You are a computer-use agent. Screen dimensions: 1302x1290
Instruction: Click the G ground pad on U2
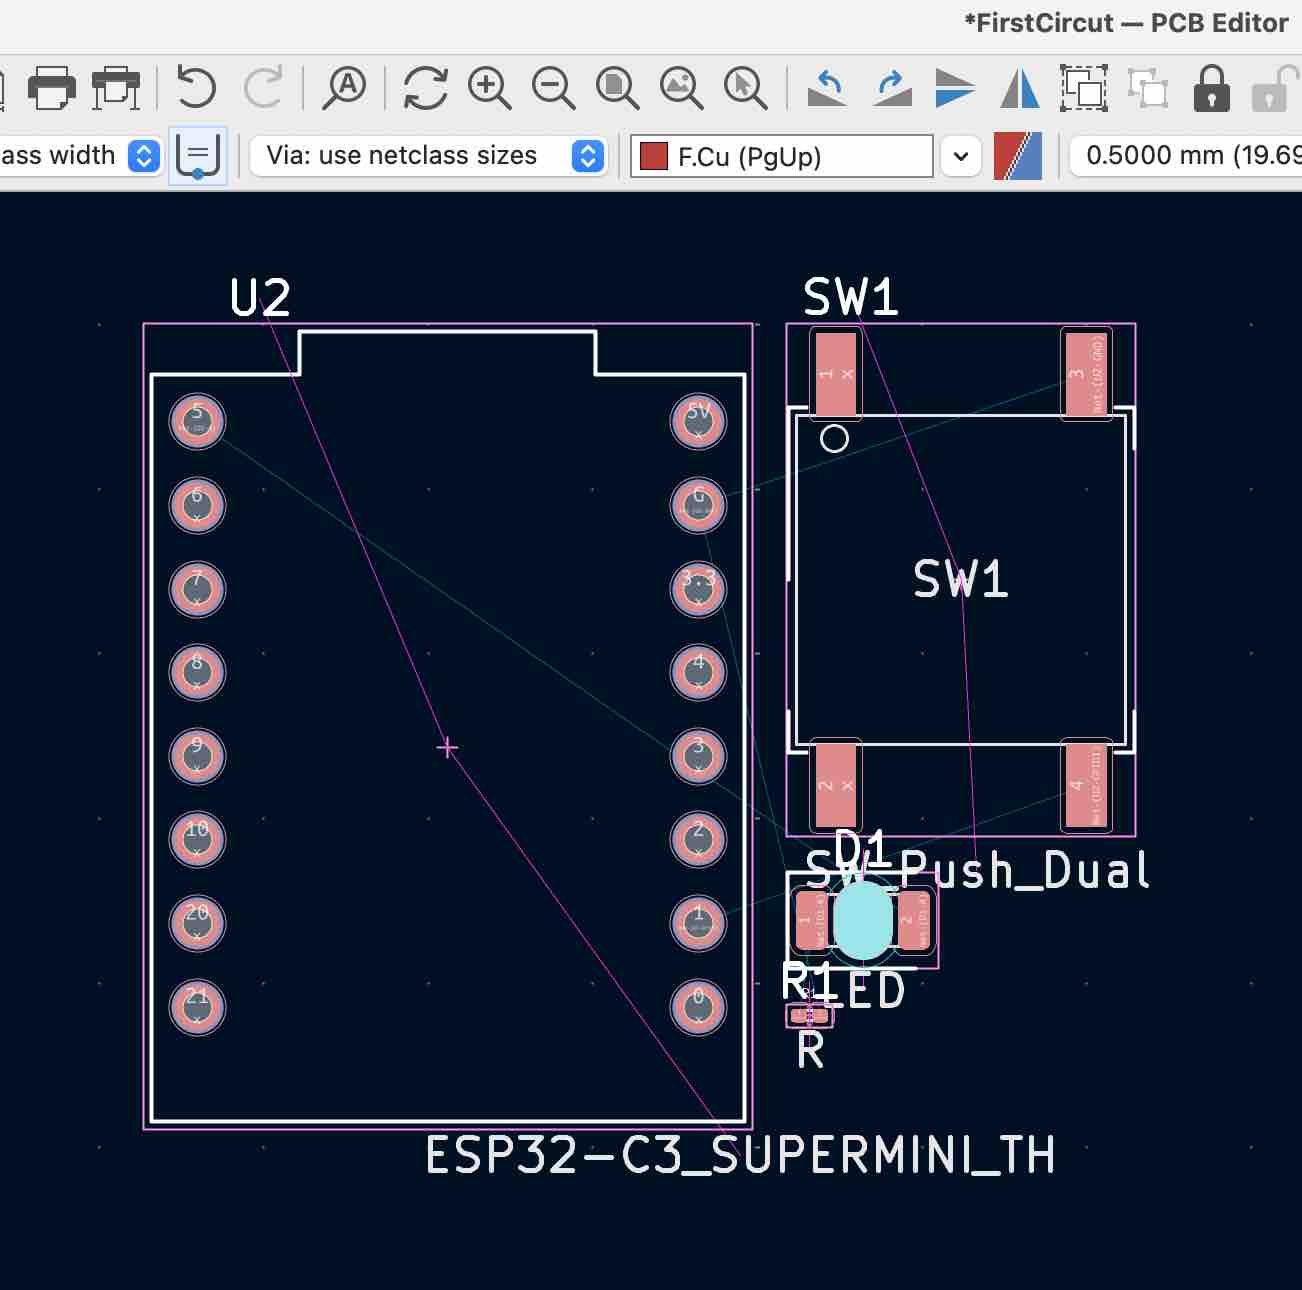[x=698, y=505]
